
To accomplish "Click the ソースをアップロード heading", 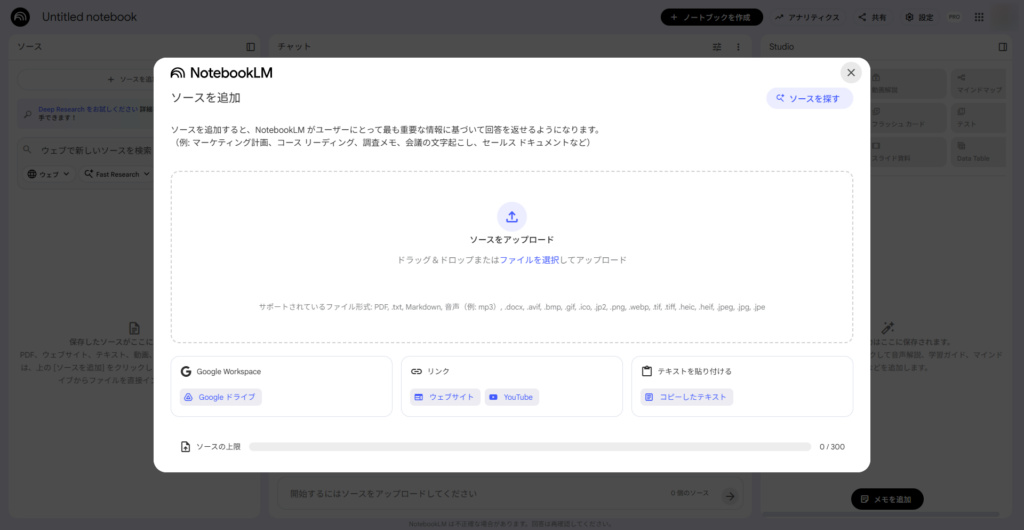I will pyautogui.click(x=512, y=240).
